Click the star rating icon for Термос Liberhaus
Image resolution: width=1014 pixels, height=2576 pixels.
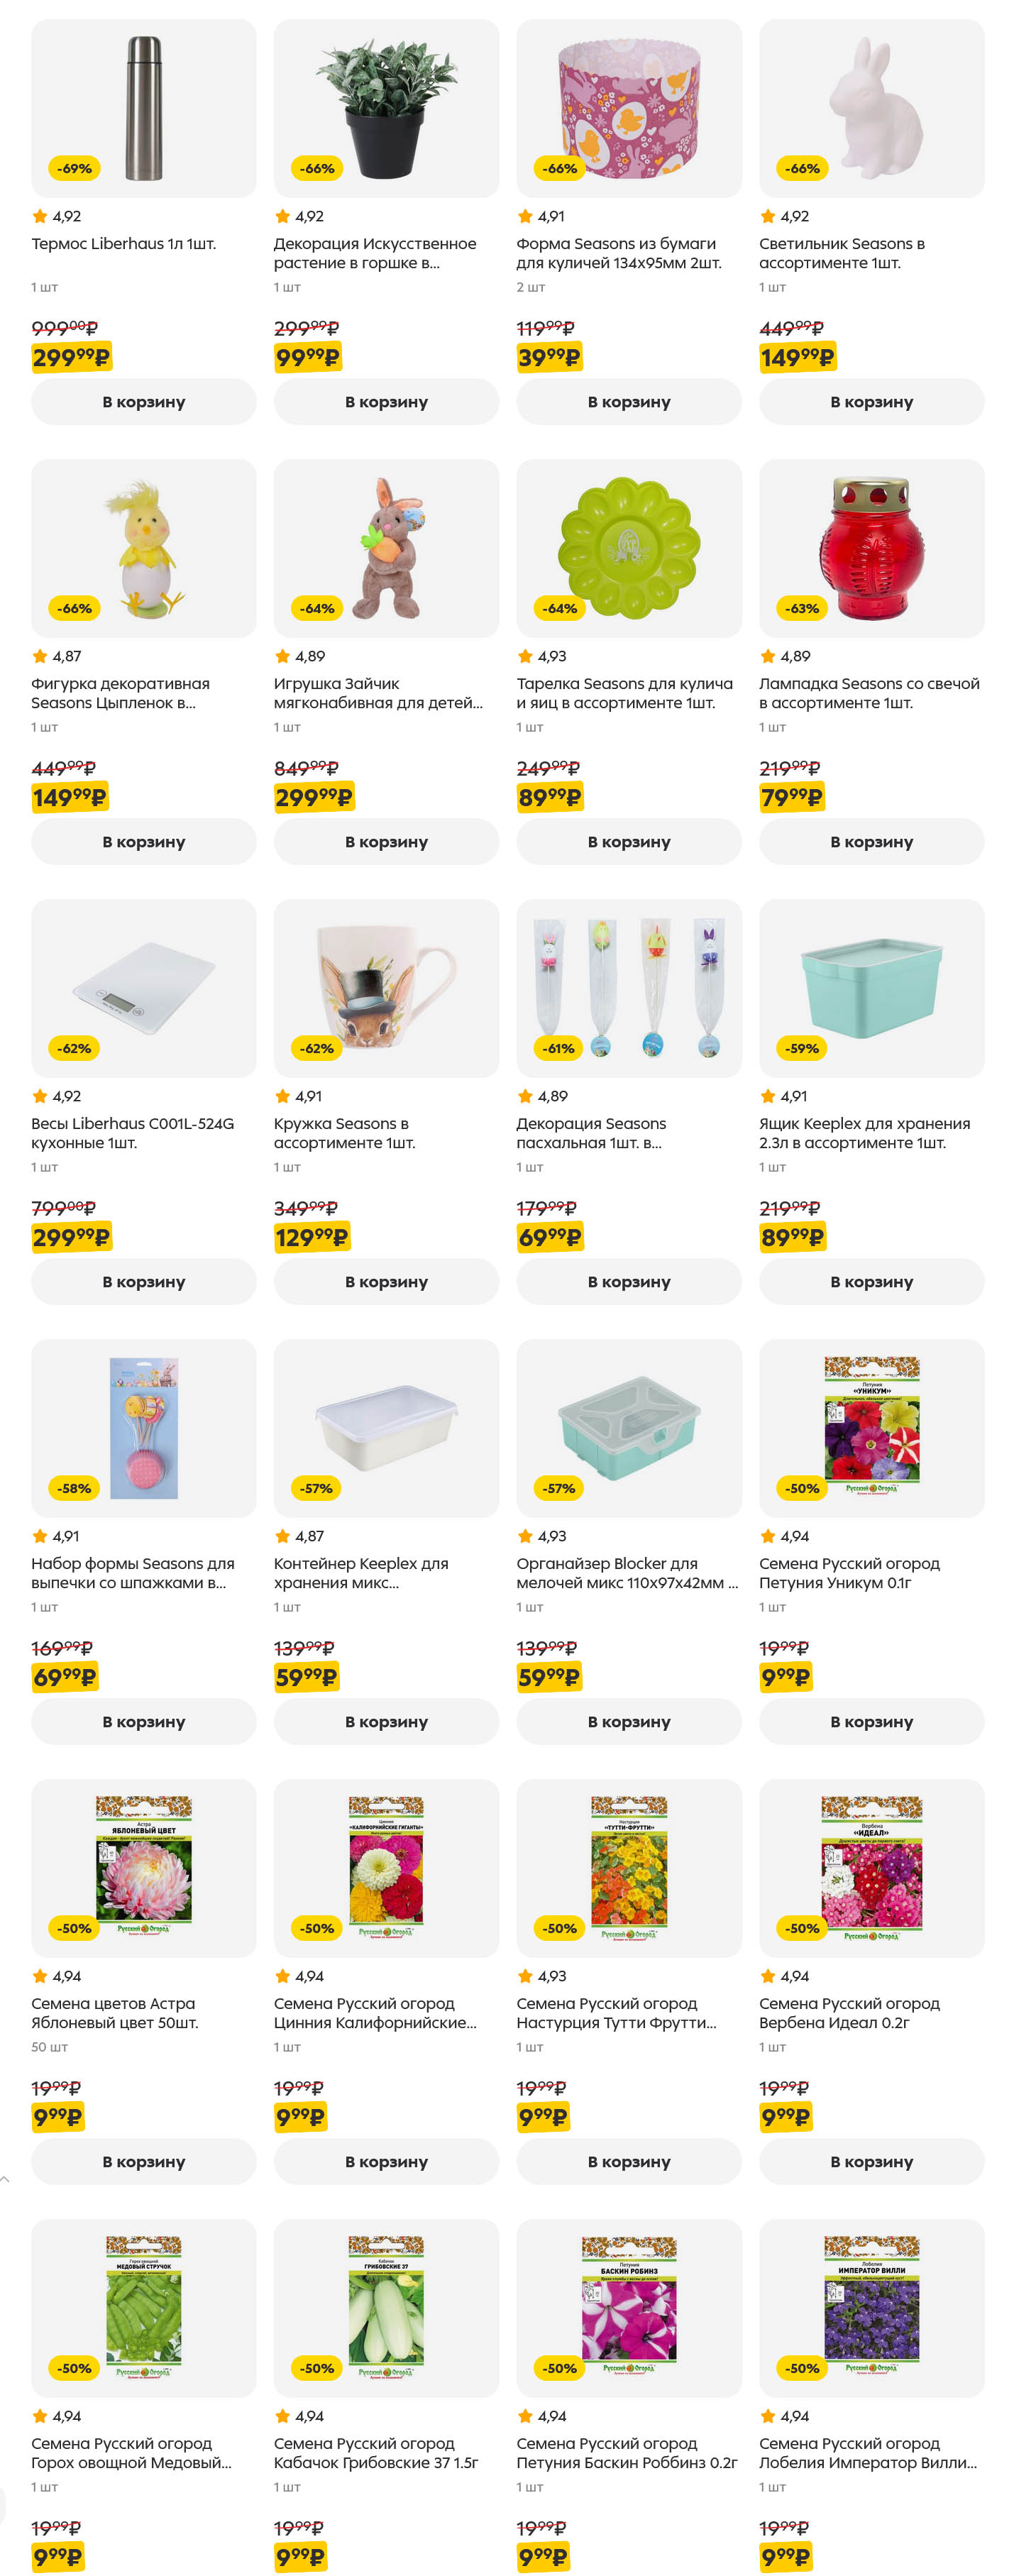click(x=40, y=216)
